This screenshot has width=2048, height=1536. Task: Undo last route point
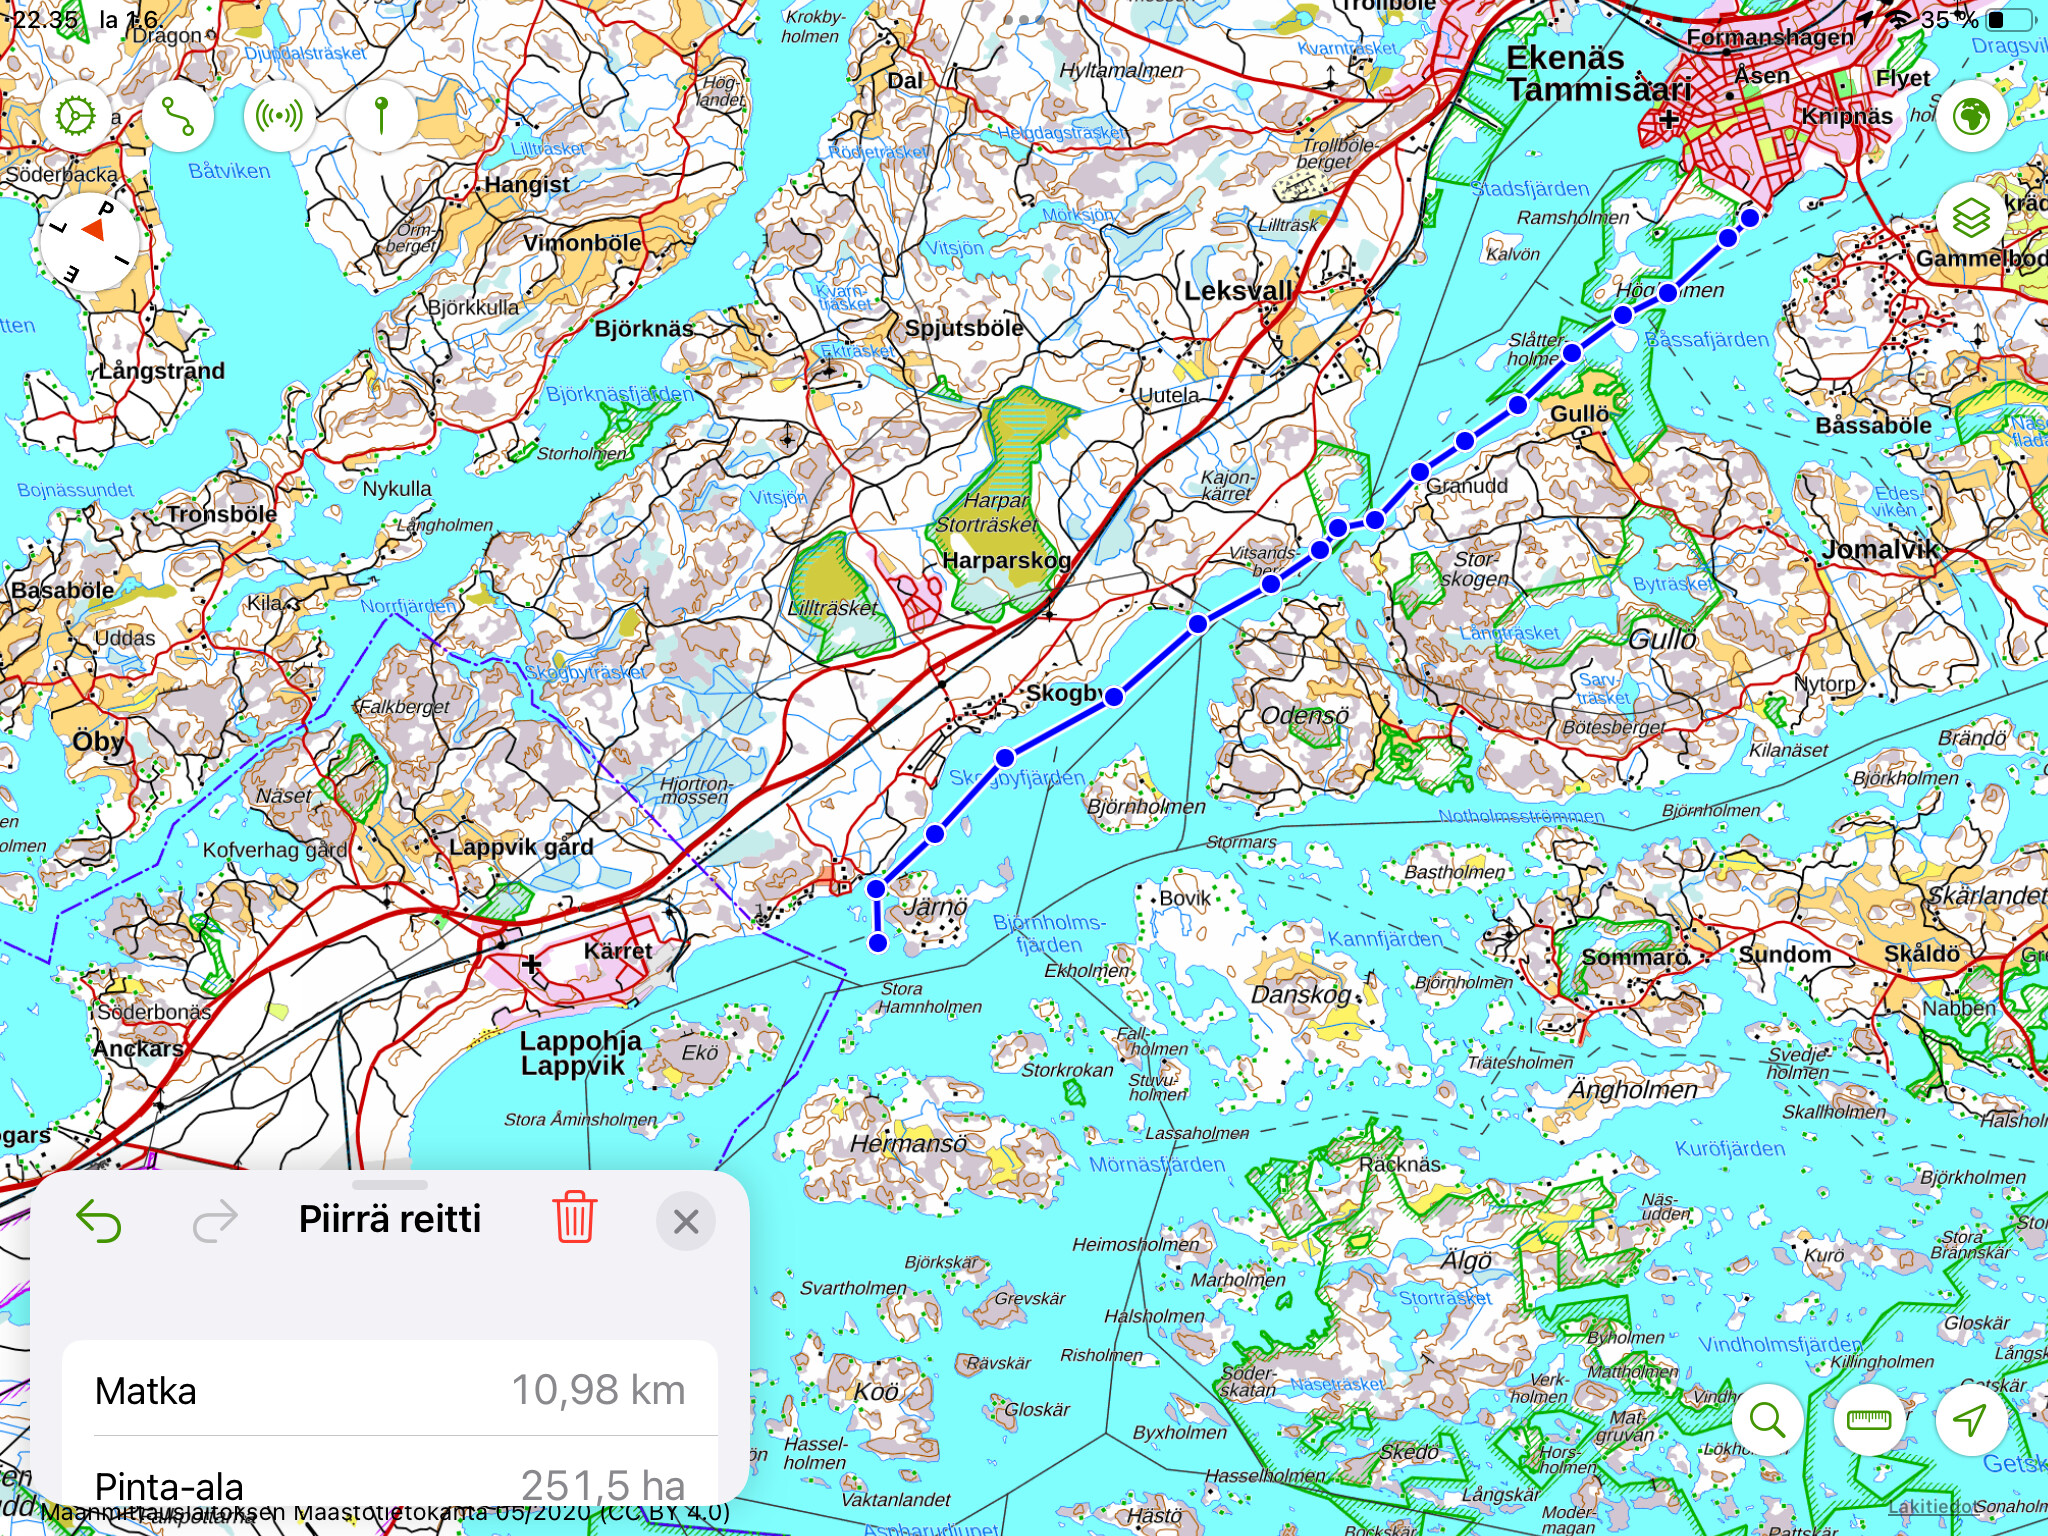click(99, 1220)
